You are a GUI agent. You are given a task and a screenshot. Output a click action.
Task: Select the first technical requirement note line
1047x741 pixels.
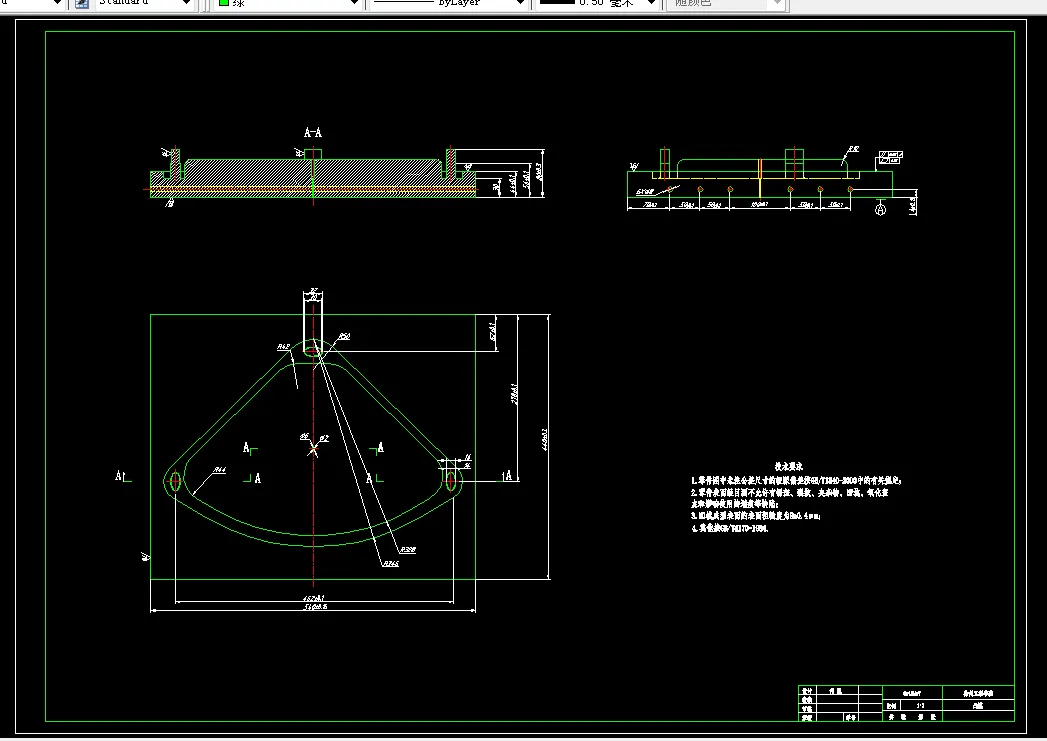[x=797, y=480]
